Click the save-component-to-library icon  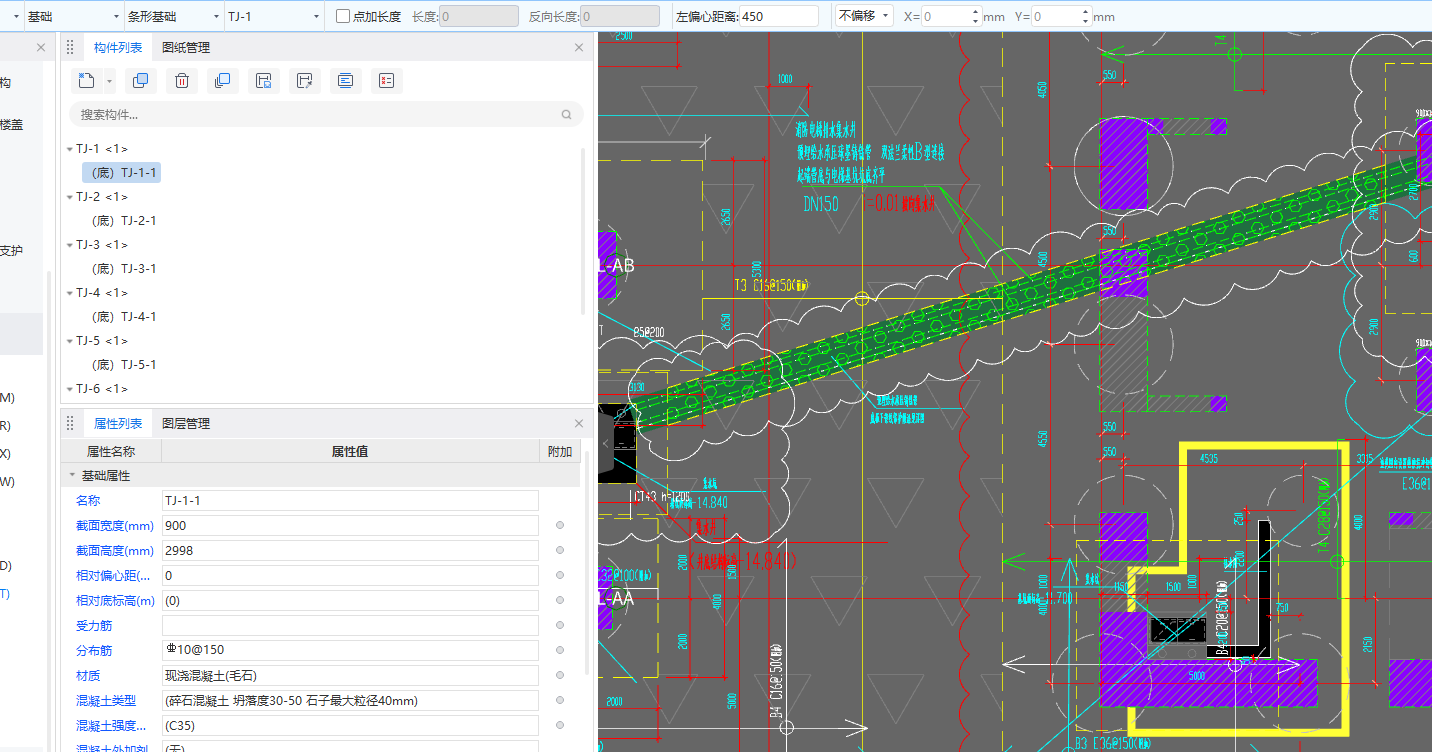(263, 81)
